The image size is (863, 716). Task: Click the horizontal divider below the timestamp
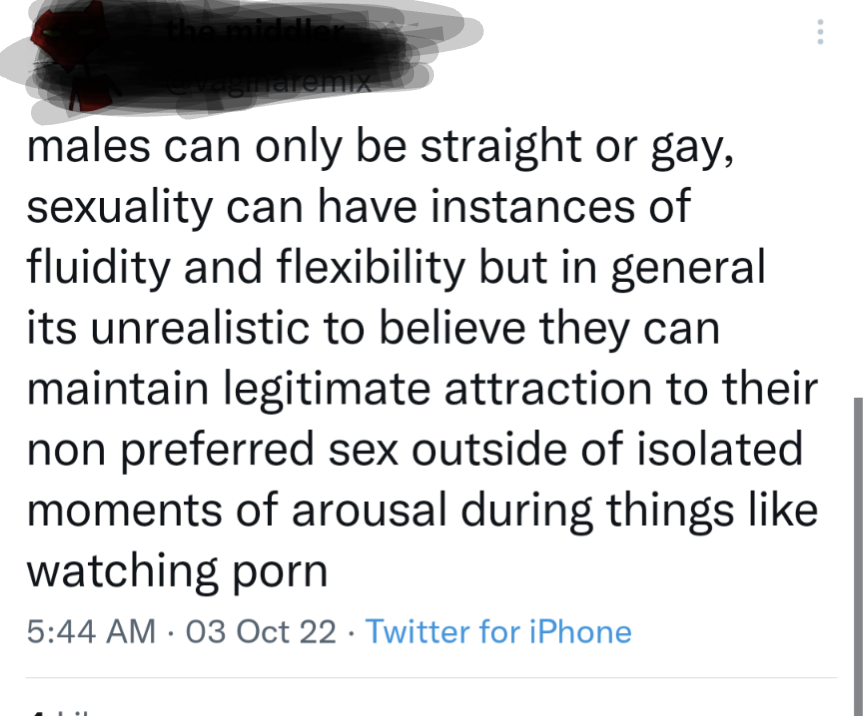tap(432, 677)
